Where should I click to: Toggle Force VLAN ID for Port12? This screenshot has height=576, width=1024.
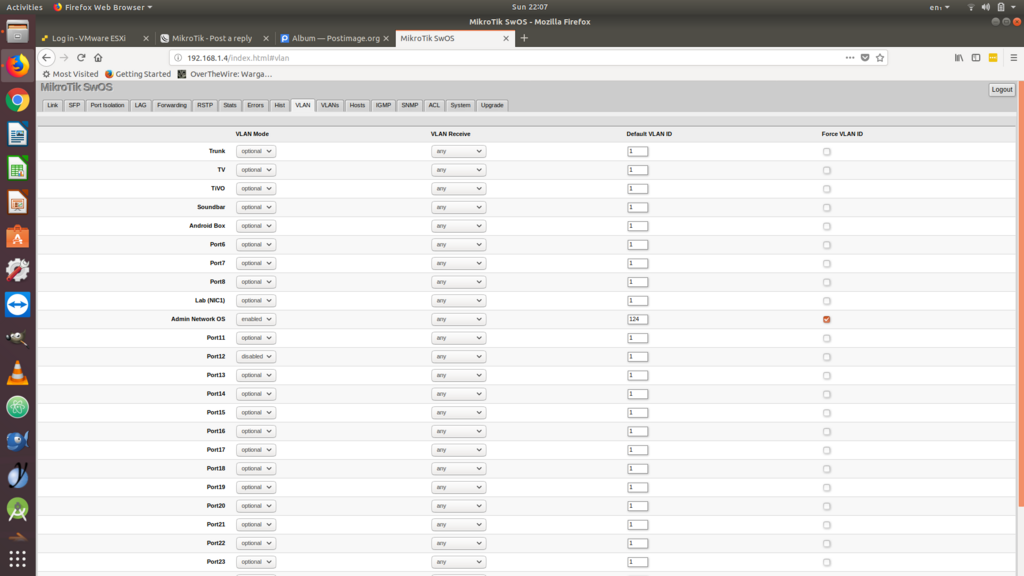[x=827, y=357]
